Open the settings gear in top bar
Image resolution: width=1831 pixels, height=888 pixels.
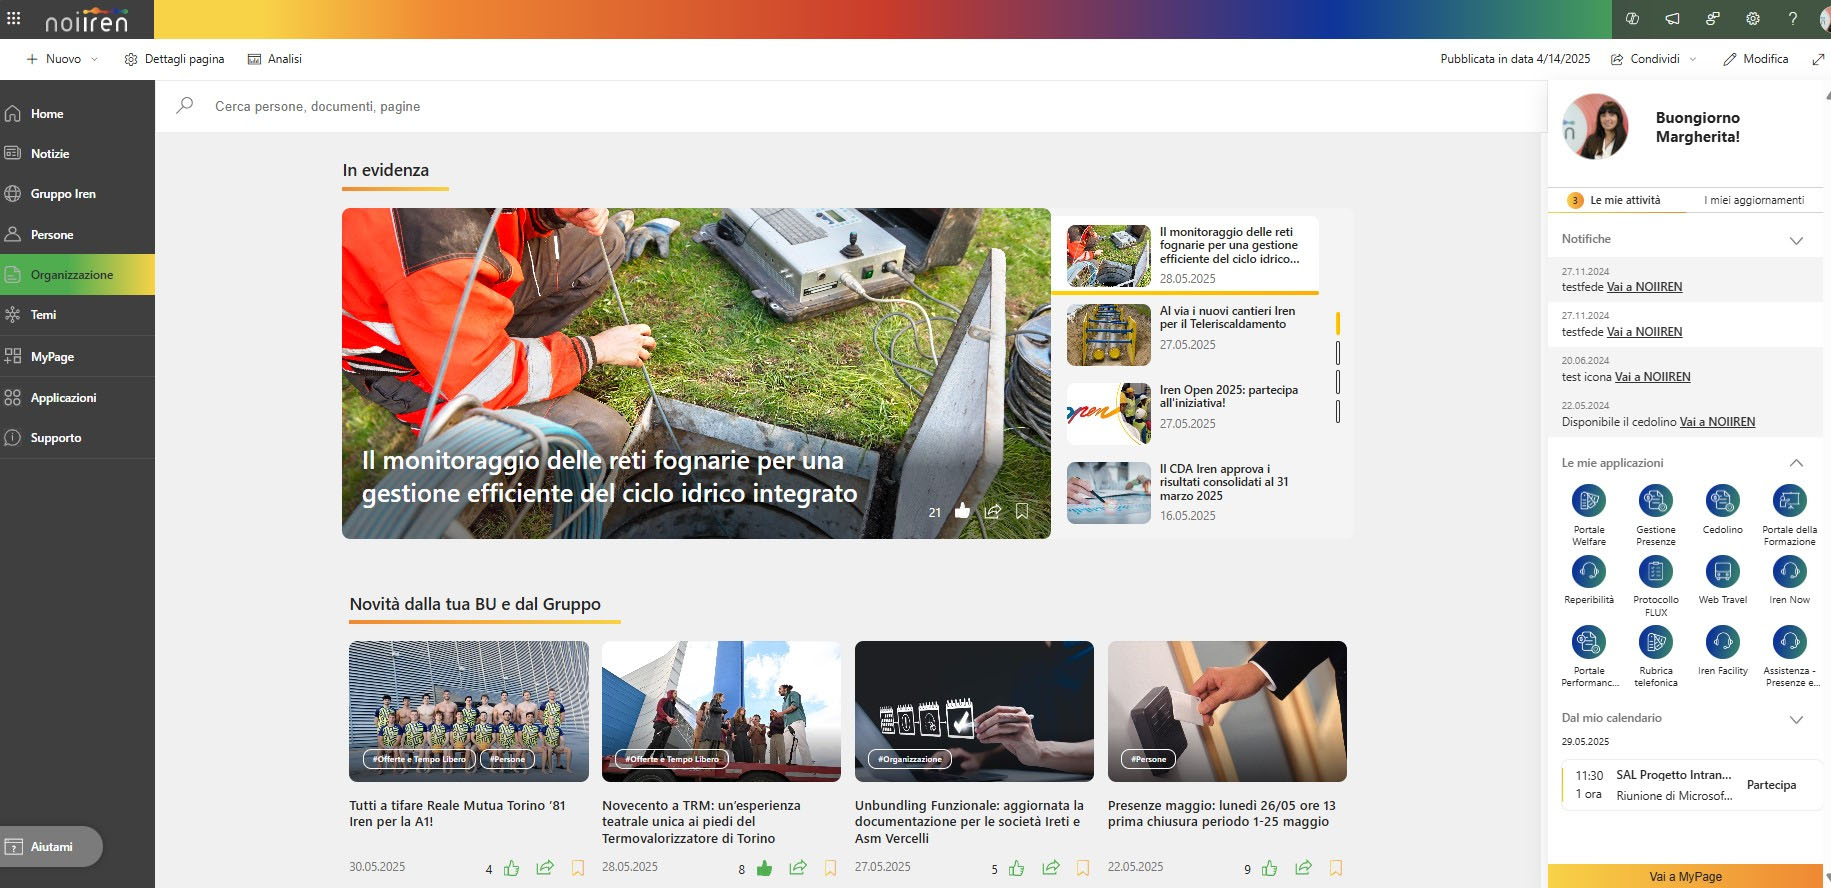[x=1752, y=19]
